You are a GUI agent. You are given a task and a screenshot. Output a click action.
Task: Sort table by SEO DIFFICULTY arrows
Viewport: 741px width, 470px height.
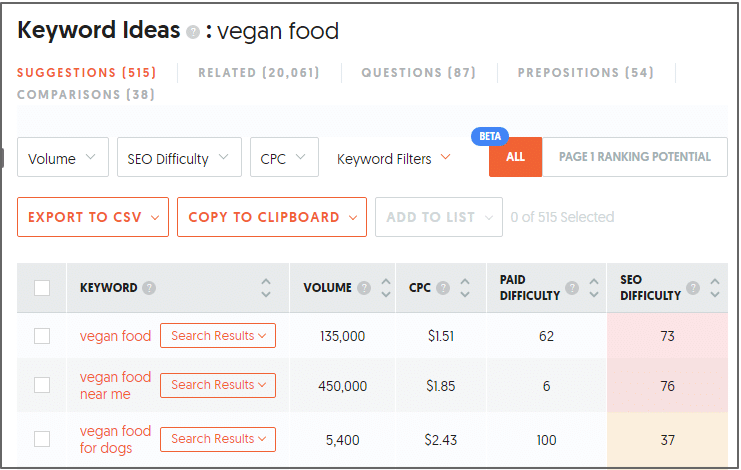715,288
